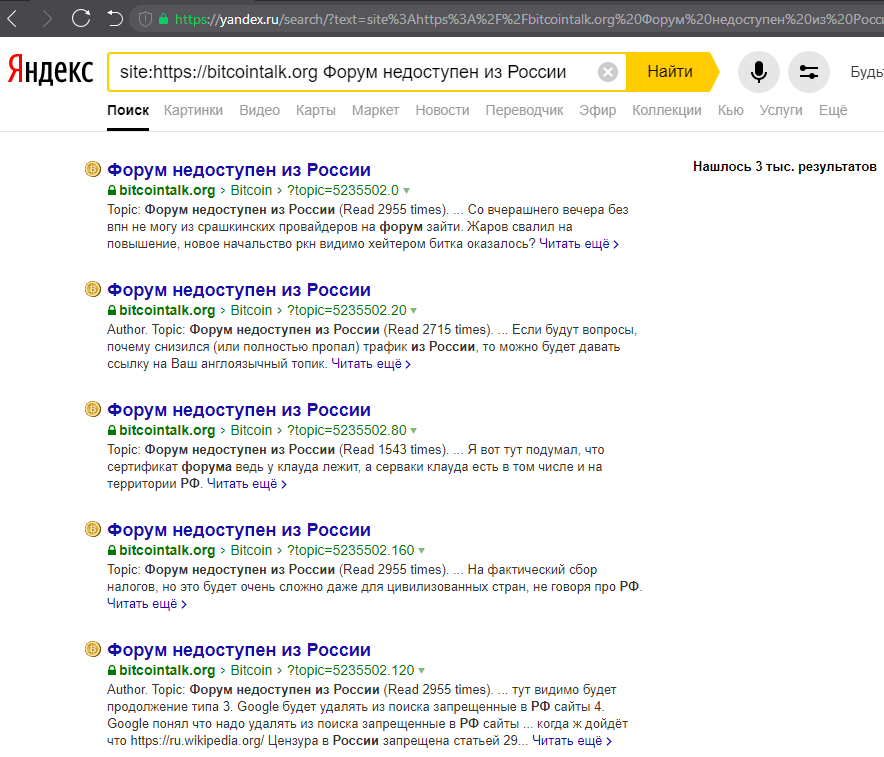Open the Ещё menu
884x757 pixels.
[833, 110]
